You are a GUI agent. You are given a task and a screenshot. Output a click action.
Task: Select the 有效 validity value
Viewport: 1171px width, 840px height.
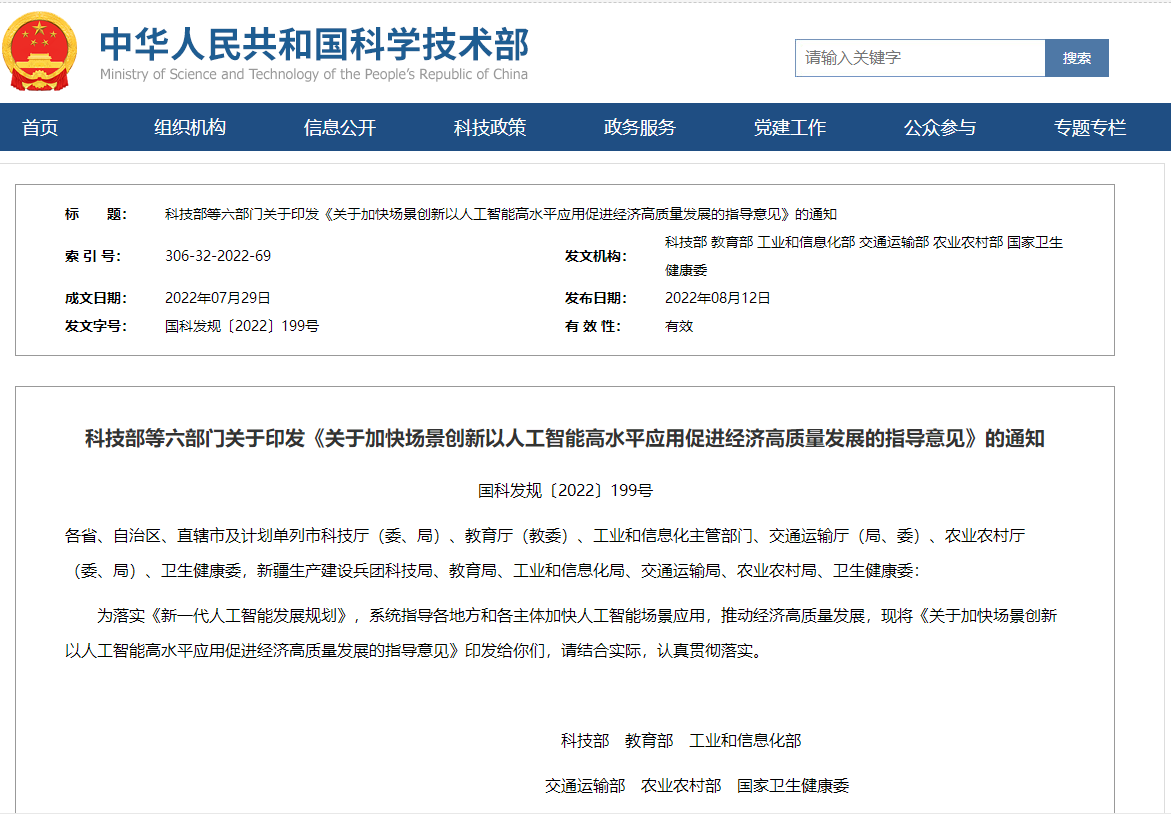pos(679,326)
